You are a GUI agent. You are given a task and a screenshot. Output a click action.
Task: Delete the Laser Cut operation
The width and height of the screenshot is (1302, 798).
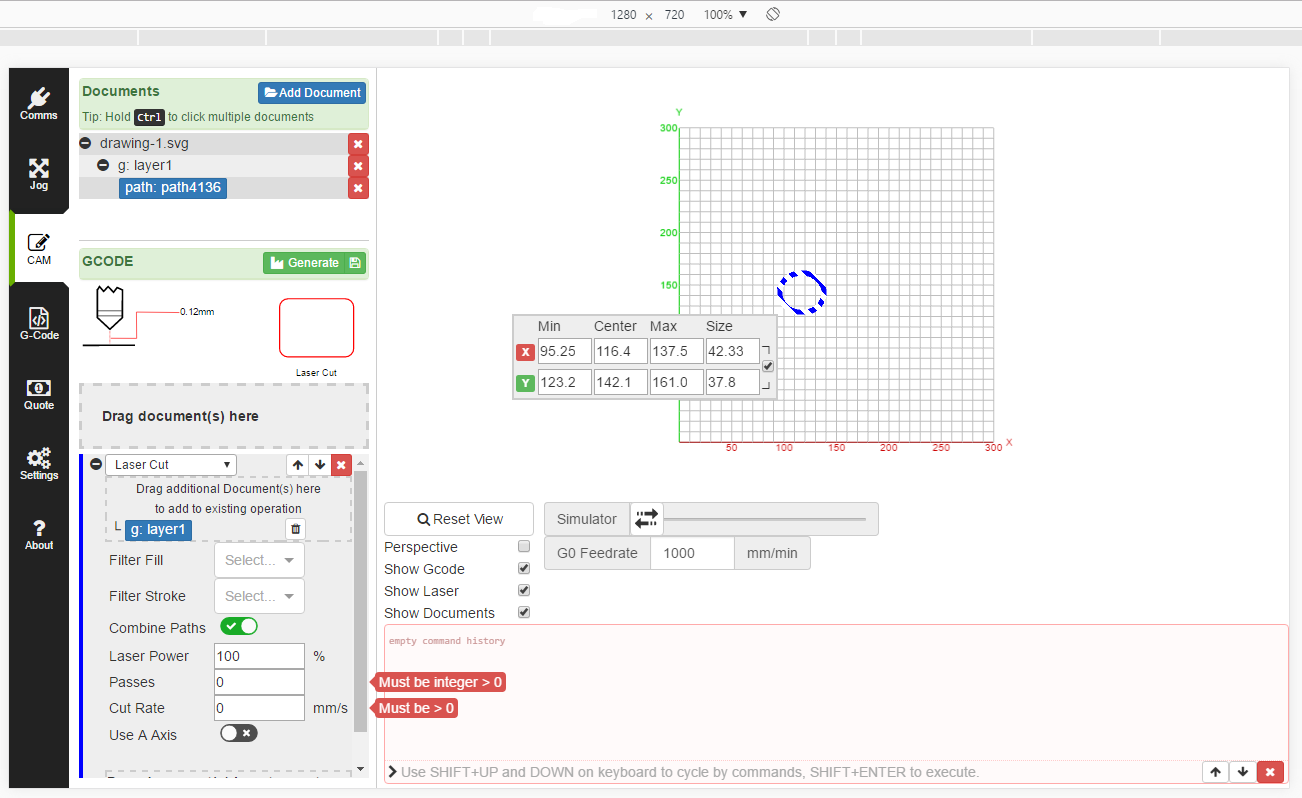(341, 465)
